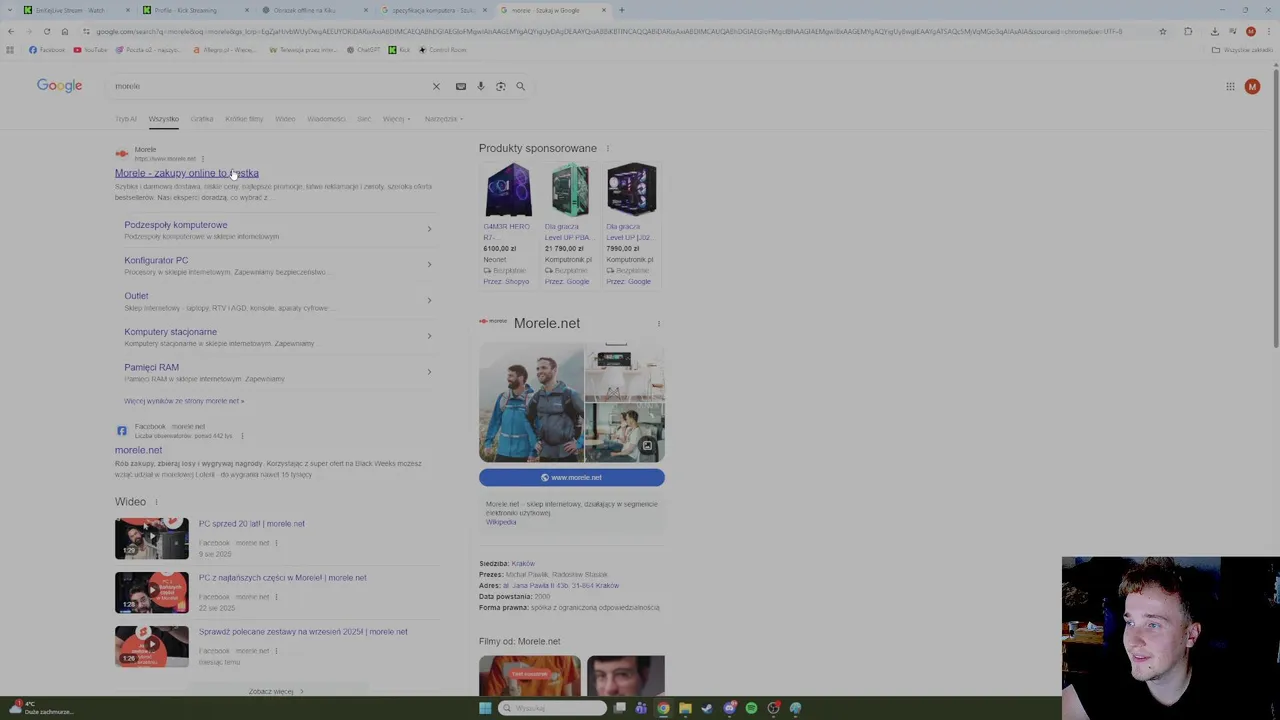Select the Tryb AI search tab
Image resolution: width=1280 pixels, height=720 pixels.
click(x=126, y=119)
